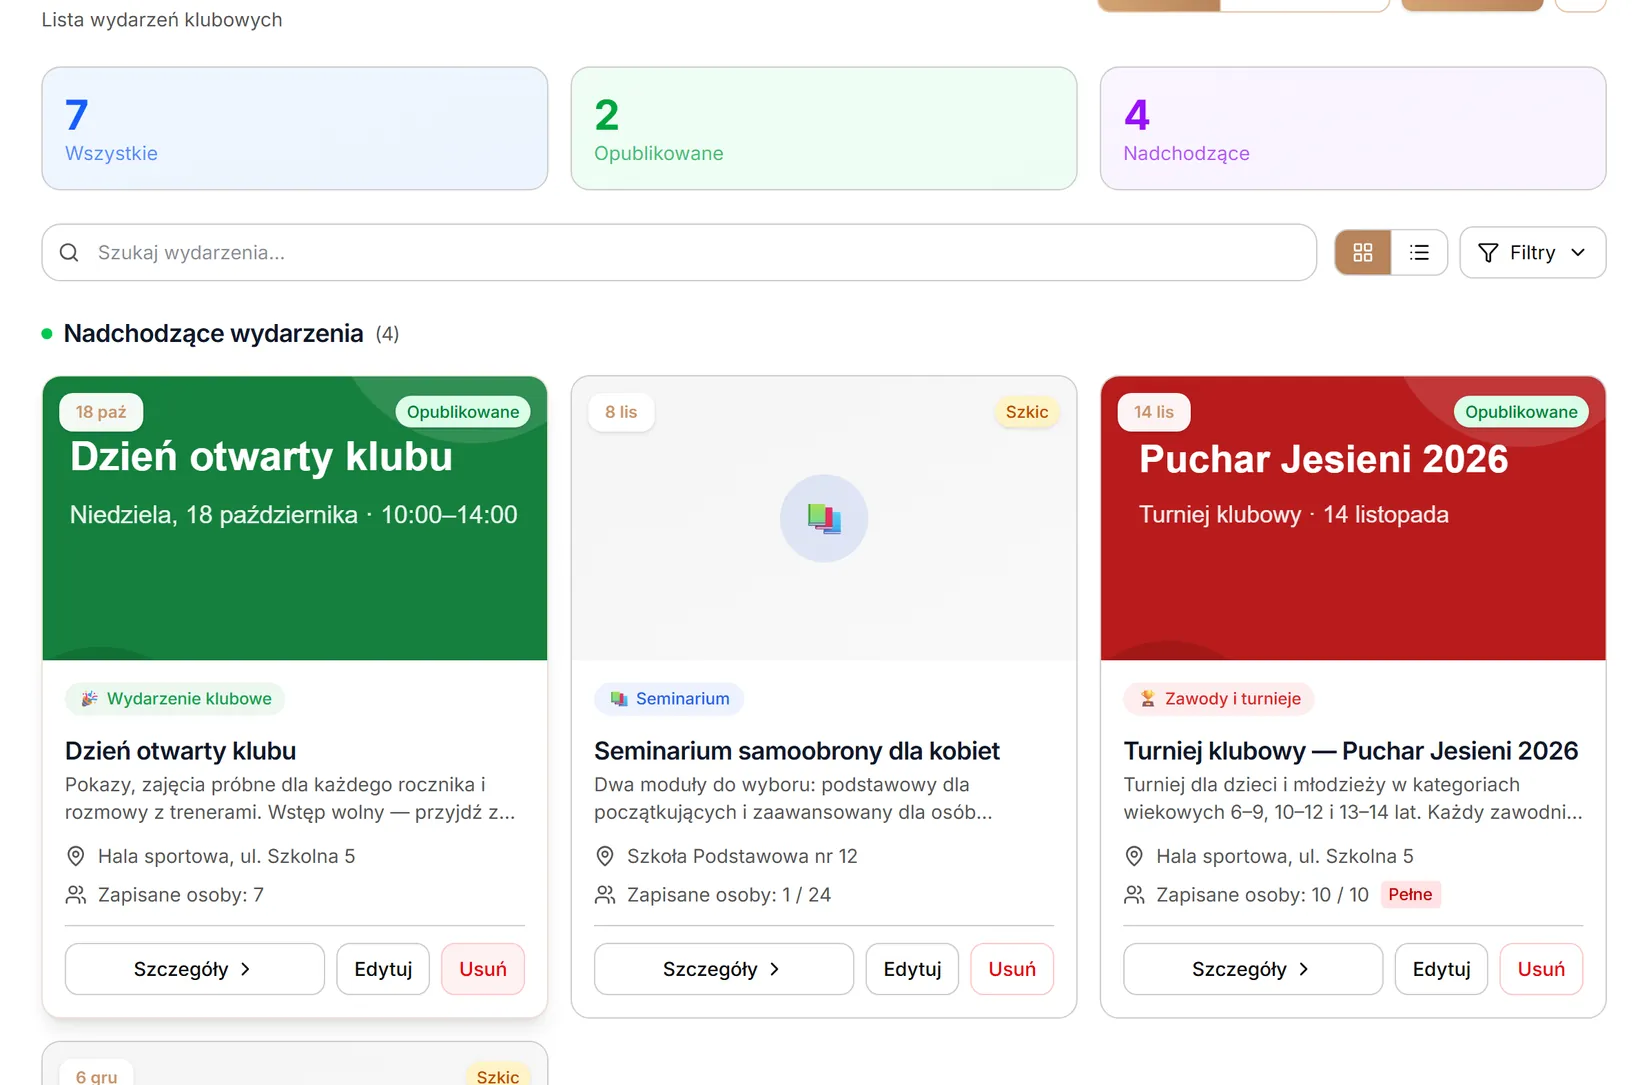This screenshot has width=1640, height=1085.
Task: Select the Nadchodzące stat card
Action: pyautogui.click(x=1353, y=129)
